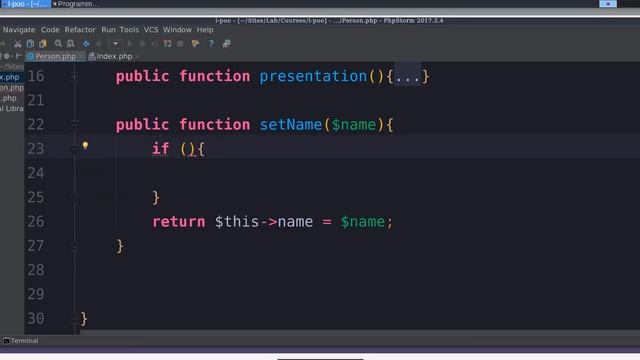The height and width of the screenshot is (360, 640).
Task: Click line number 26 in the gutter
Action: 36,221
